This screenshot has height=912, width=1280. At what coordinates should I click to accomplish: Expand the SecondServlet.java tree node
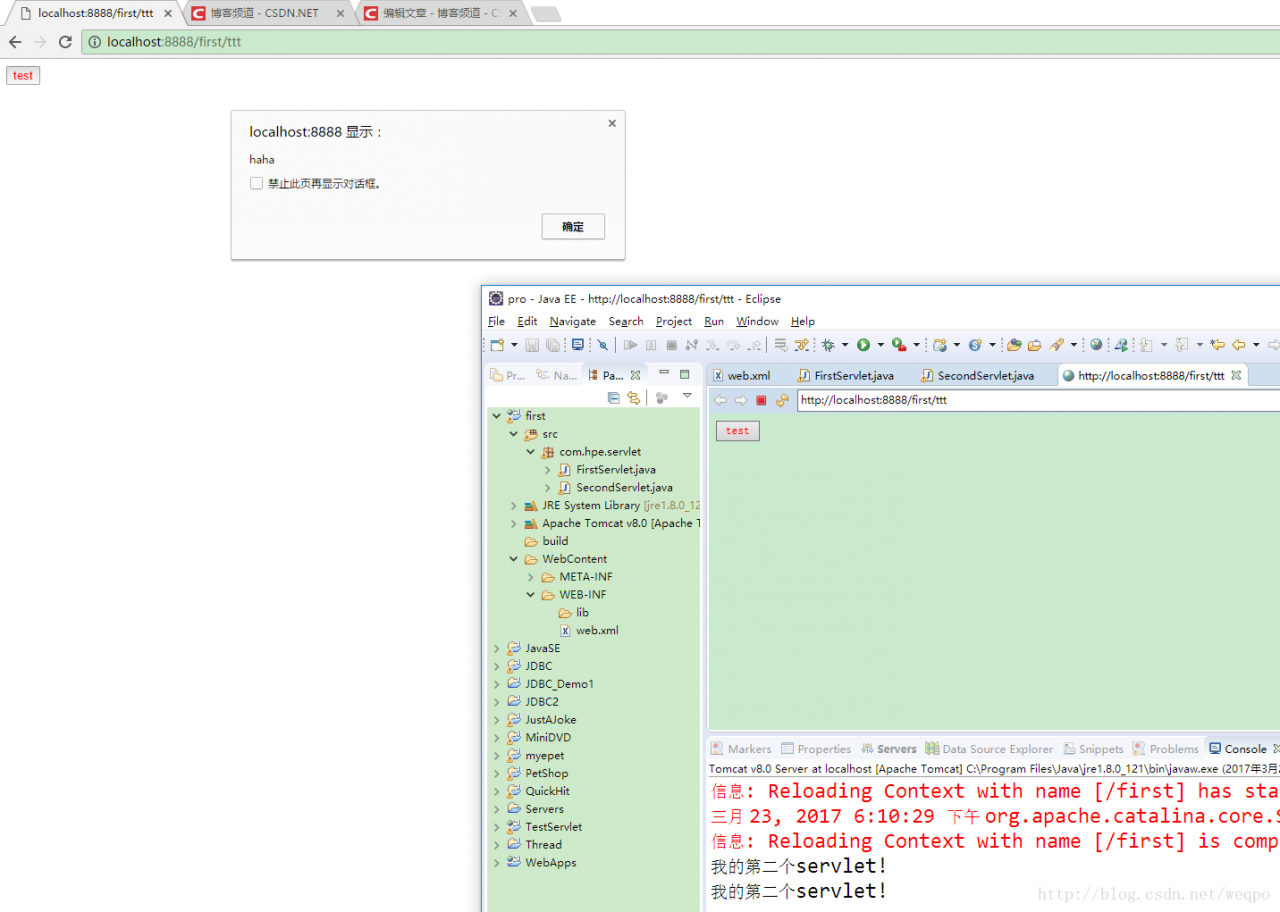(x=548, y=488)
